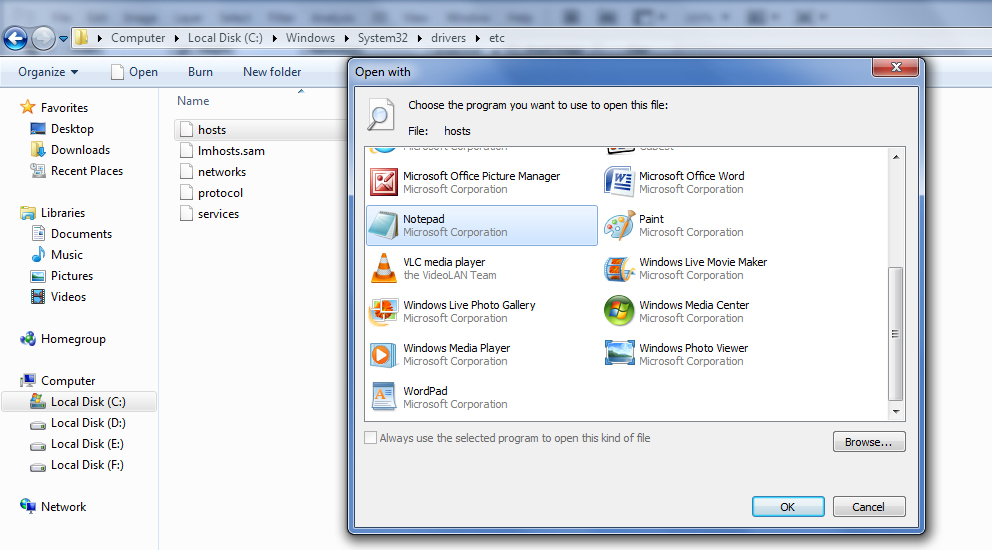Navigate to drivers in address bar
The height and width of the screenshot is (550, 992).
coord(449,38)
